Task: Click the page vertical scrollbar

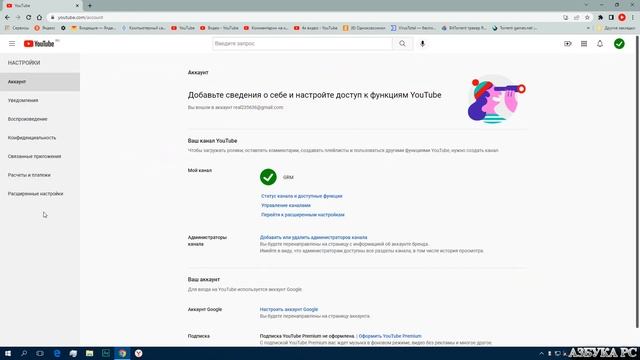Action: (637, 182)
